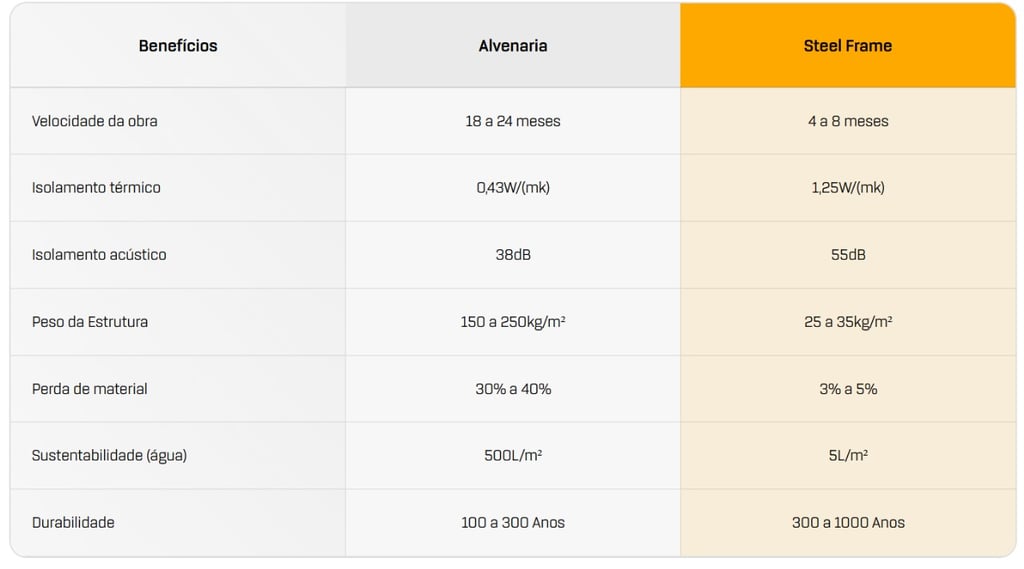Click the 1,25W/(mk) value
This screenshot has height=569, width=1024.
coord(848,188)
